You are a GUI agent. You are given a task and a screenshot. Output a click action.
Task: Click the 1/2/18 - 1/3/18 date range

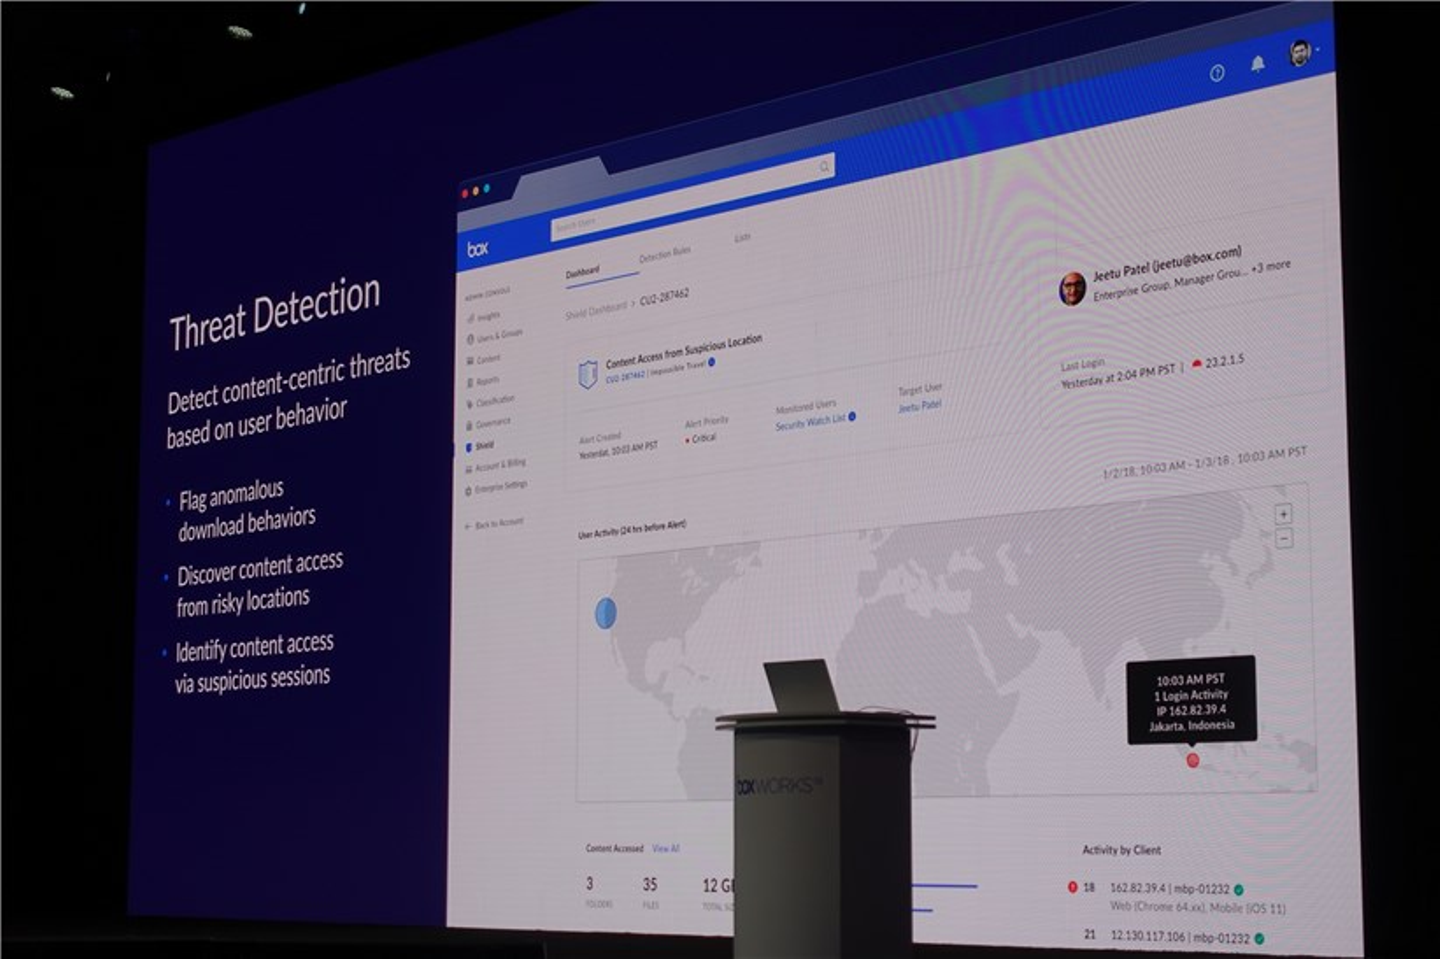(x=1204, y=462)
